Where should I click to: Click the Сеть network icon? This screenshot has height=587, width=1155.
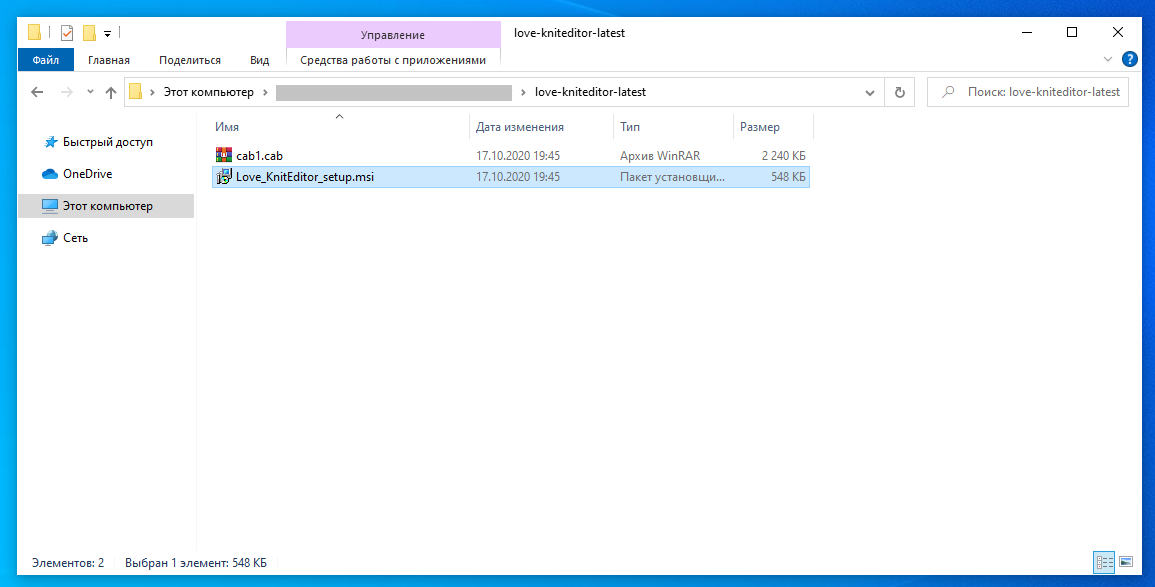coord(50,238)
